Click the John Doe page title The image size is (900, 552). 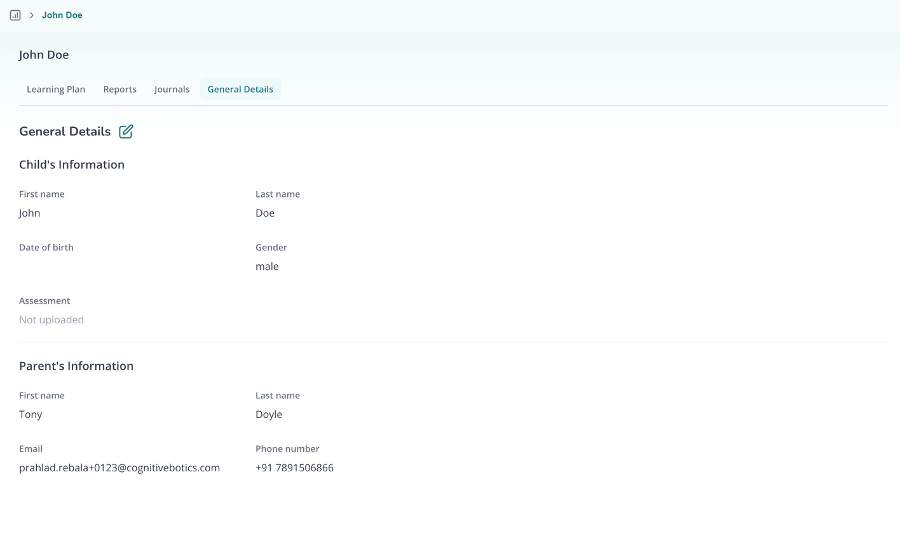(x=44, y=55)
